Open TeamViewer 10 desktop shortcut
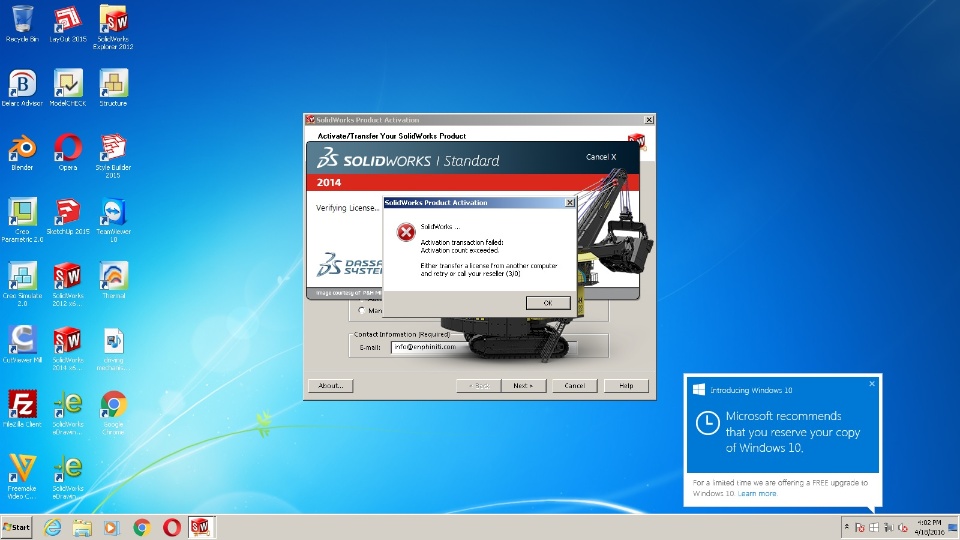The width and height of the screenshot is (960, 540). click(x=113, y=220)
